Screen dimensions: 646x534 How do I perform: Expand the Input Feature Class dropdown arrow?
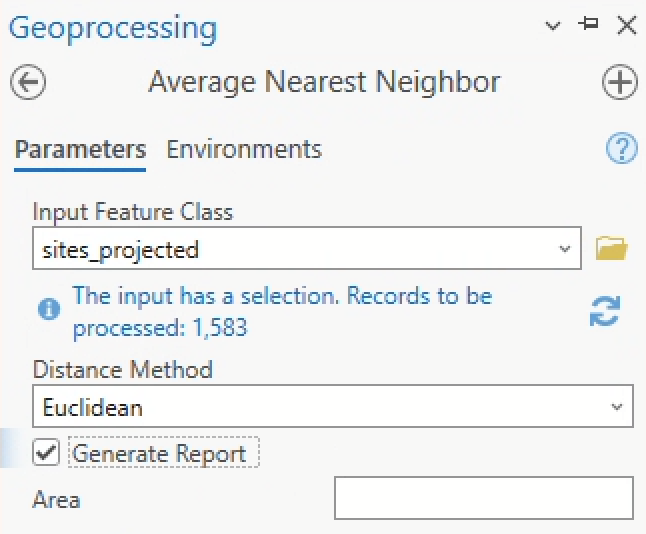pyautogui.click(x=565, y=249)
